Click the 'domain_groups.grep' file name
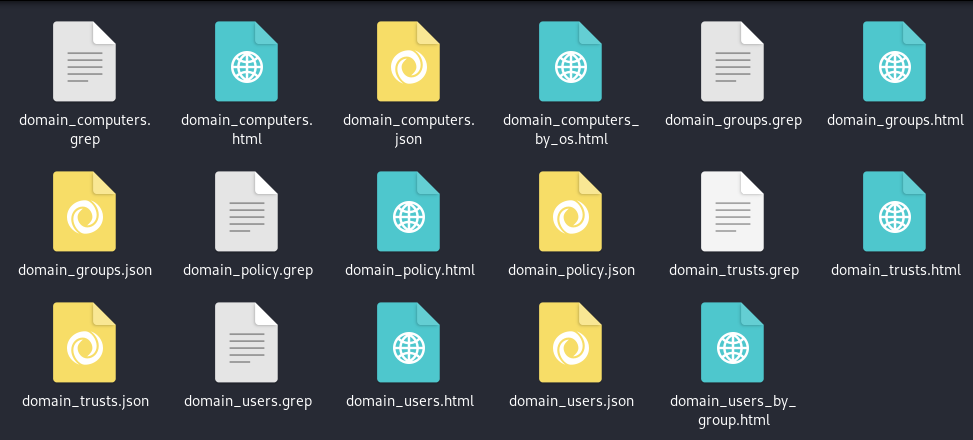Viewport: 973px width, 440px height. coord(733,120)
